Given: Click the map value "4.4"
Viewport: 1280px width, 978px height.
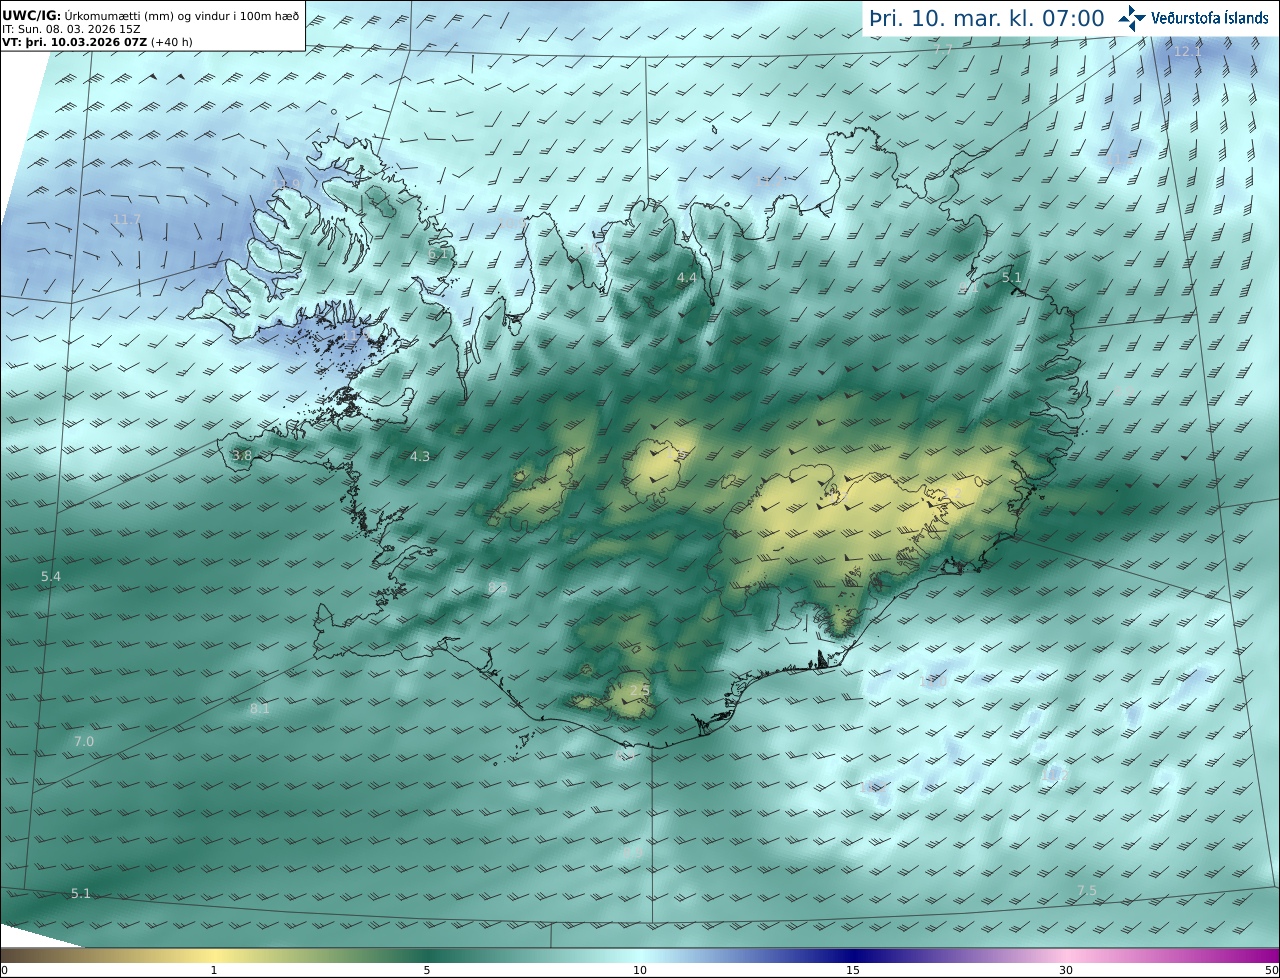Looking at the screenshot, I should click(687, 278).
